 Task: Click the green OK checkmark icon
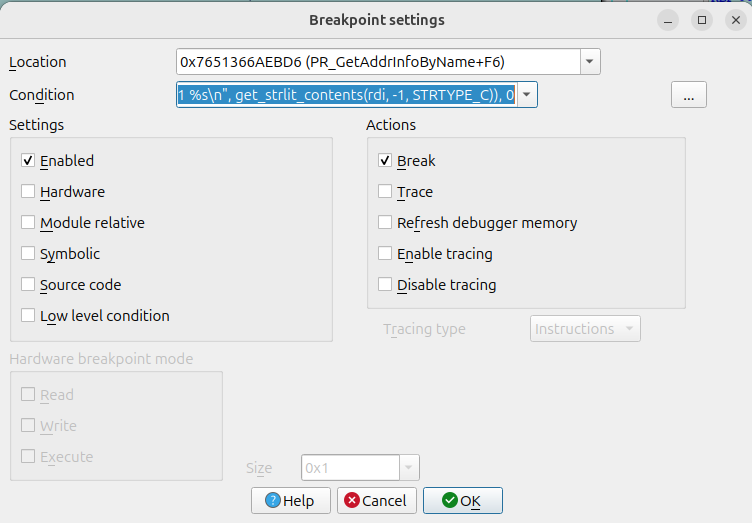[449, 500]
